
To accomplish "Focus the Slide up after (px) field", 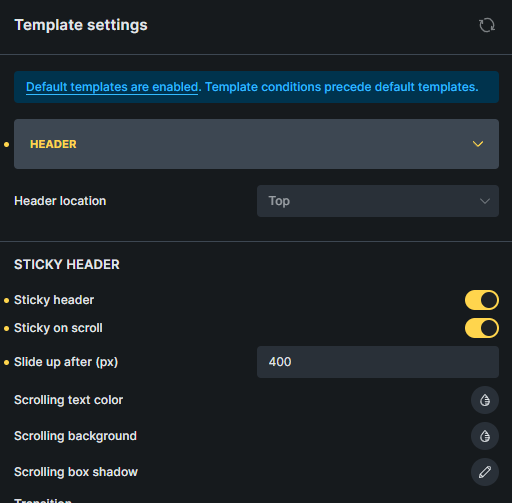I will [378, 362].
